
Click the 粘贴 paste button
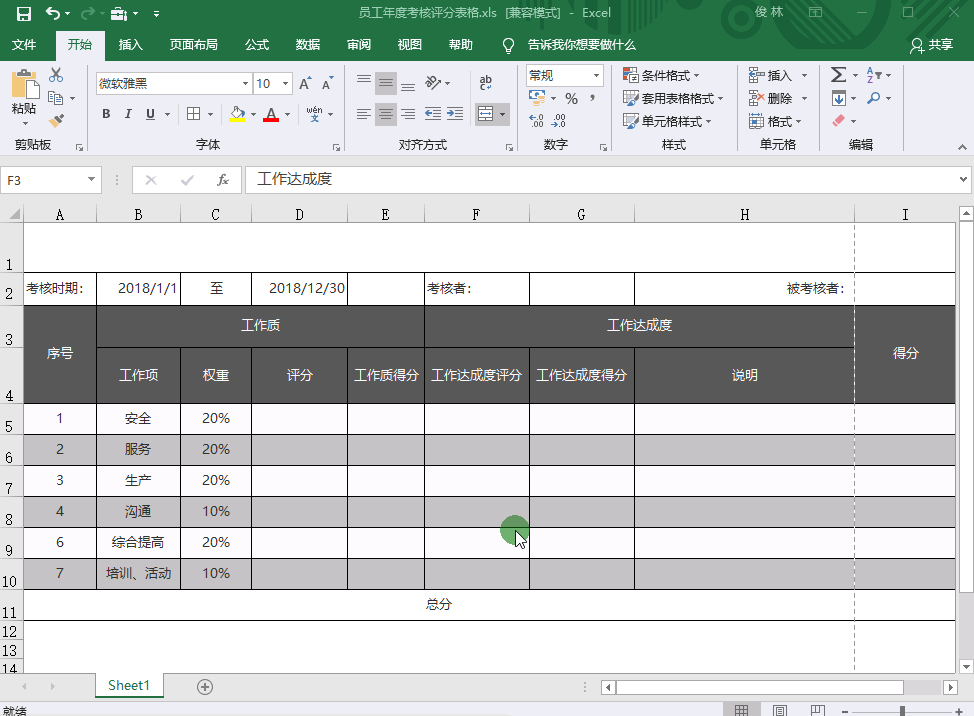24,95
